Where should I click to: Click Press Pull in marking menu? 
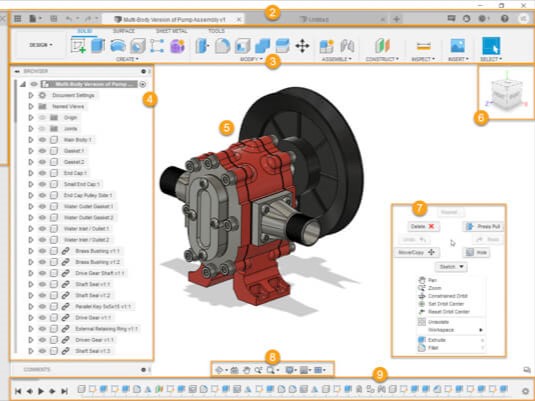(x=483, y=226)
